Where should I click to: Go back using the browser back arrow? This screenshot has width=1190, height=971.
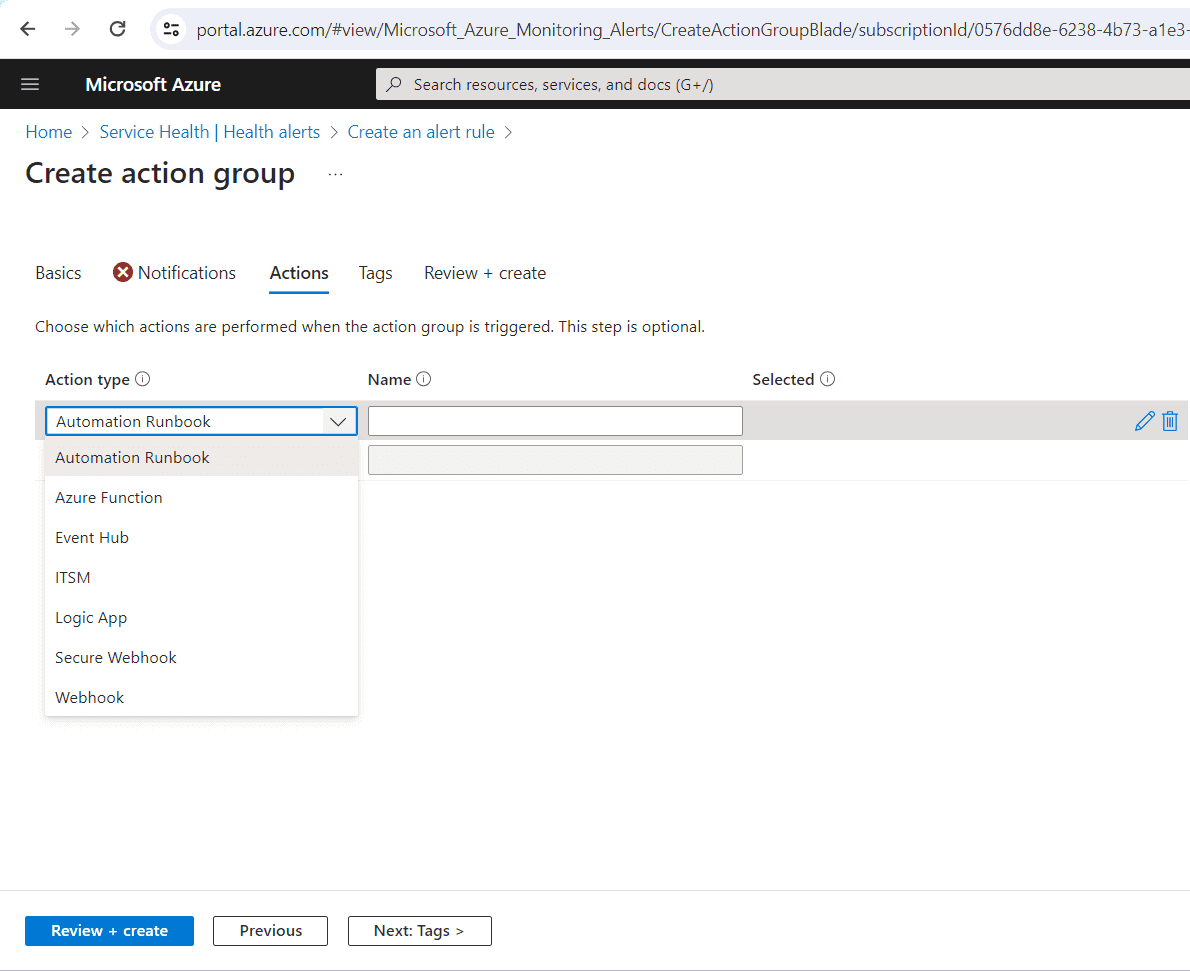pyautogui.click(x=28, y=29)
